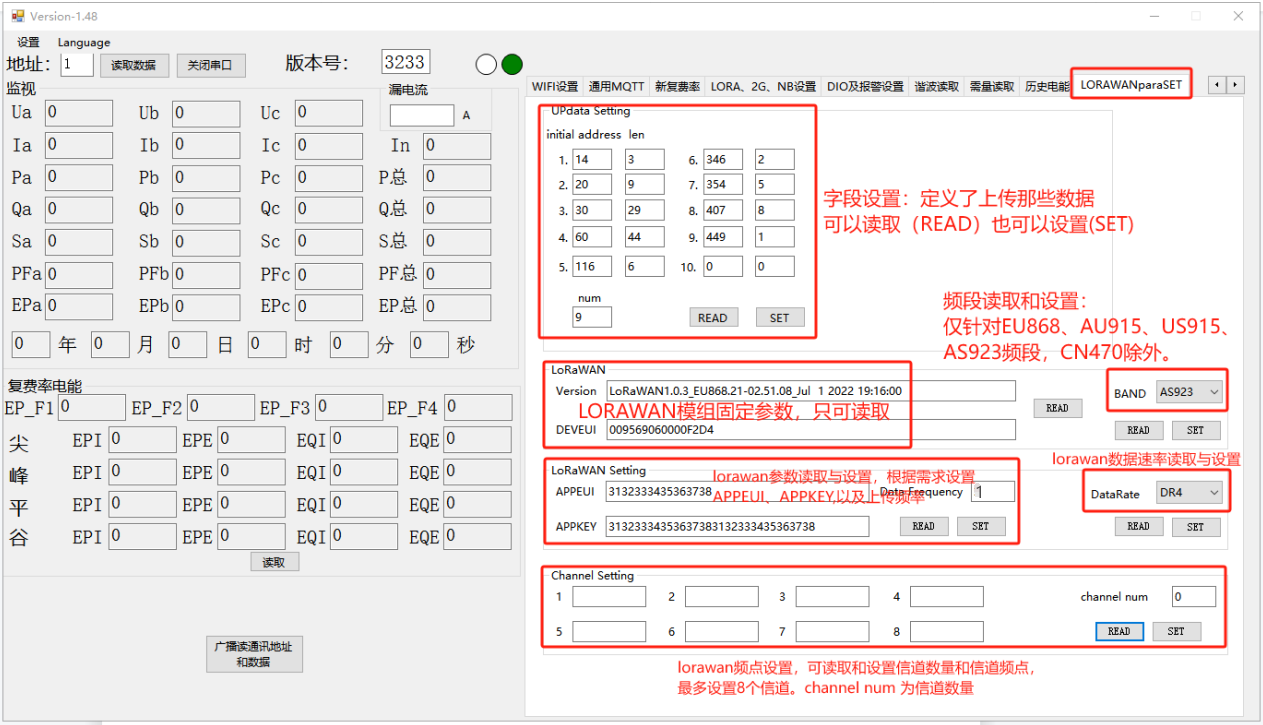Click READ in the UPdata Setting section

click(712, 318)
